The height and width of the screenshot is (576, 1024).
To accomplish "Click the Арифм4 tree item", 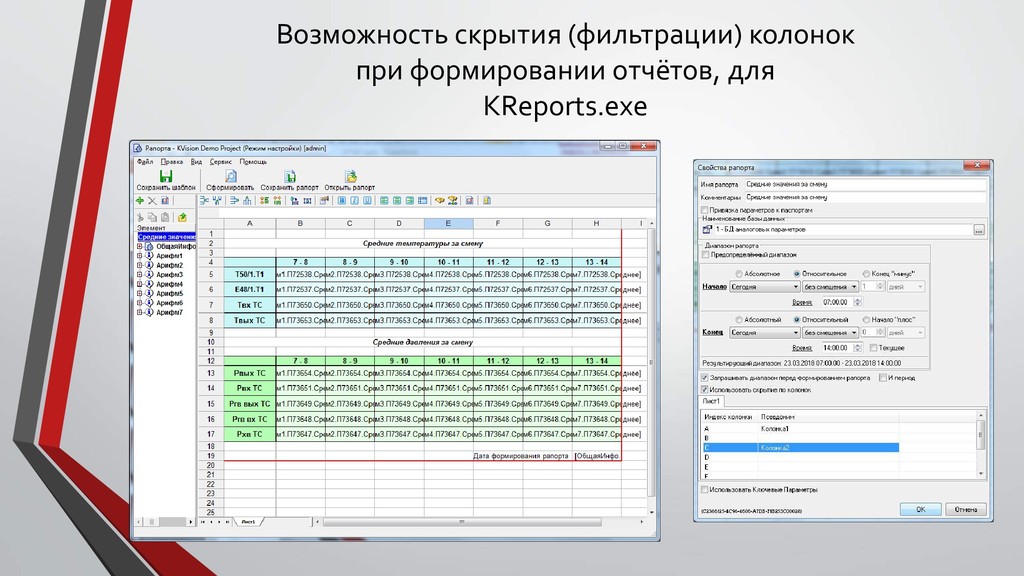I will coord(169,285).
